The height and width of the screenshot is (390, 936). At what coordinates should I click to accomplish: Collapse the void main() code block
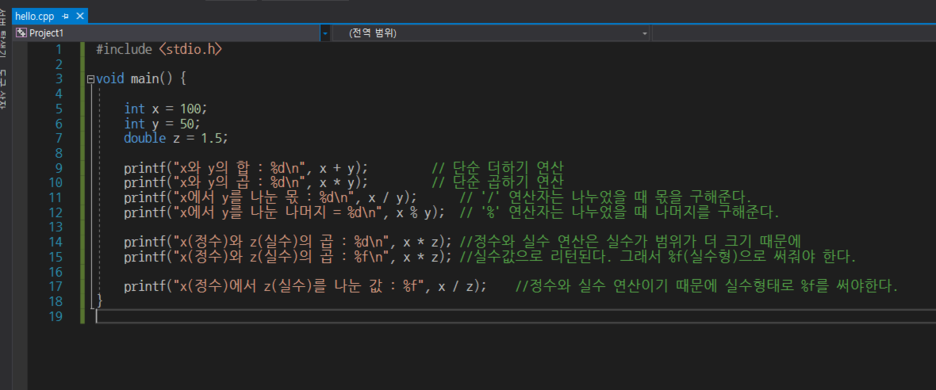pos(90,79)
